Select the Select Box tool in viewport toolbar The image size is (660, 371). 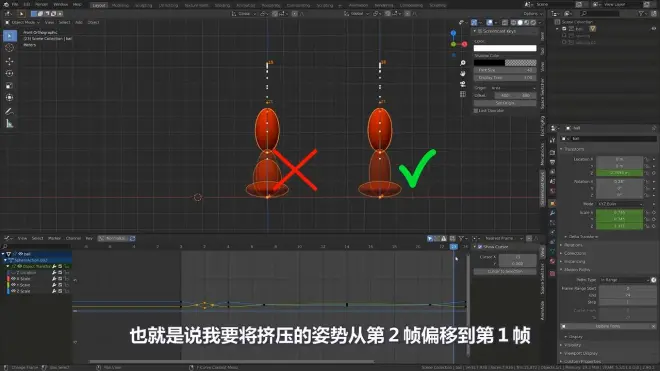9,36
